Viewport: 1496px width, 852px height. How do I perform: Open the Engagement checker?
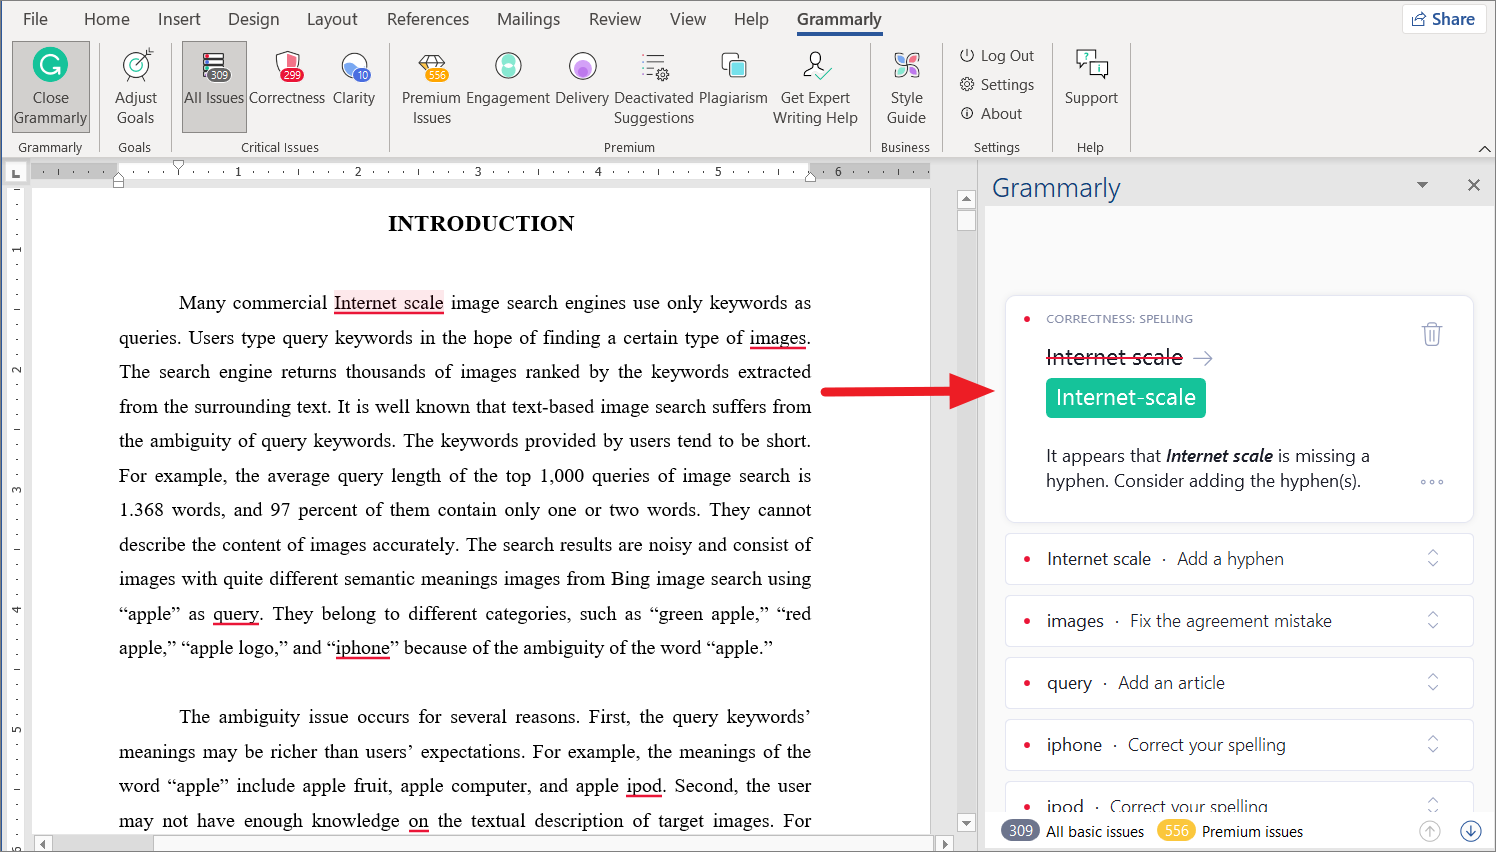tap(507, 86)
